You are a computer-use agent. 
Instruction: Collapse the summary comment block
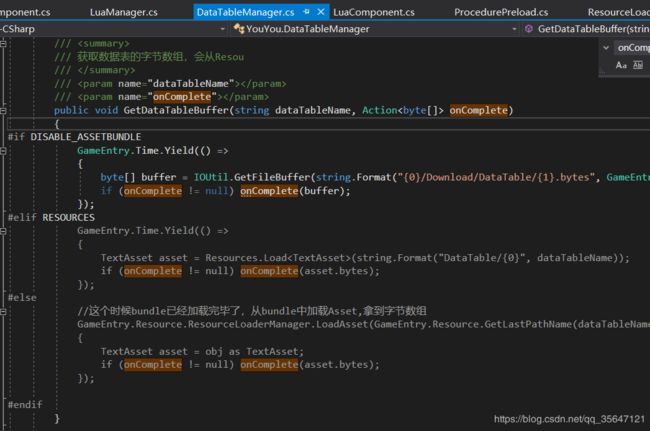coord(3,43)
